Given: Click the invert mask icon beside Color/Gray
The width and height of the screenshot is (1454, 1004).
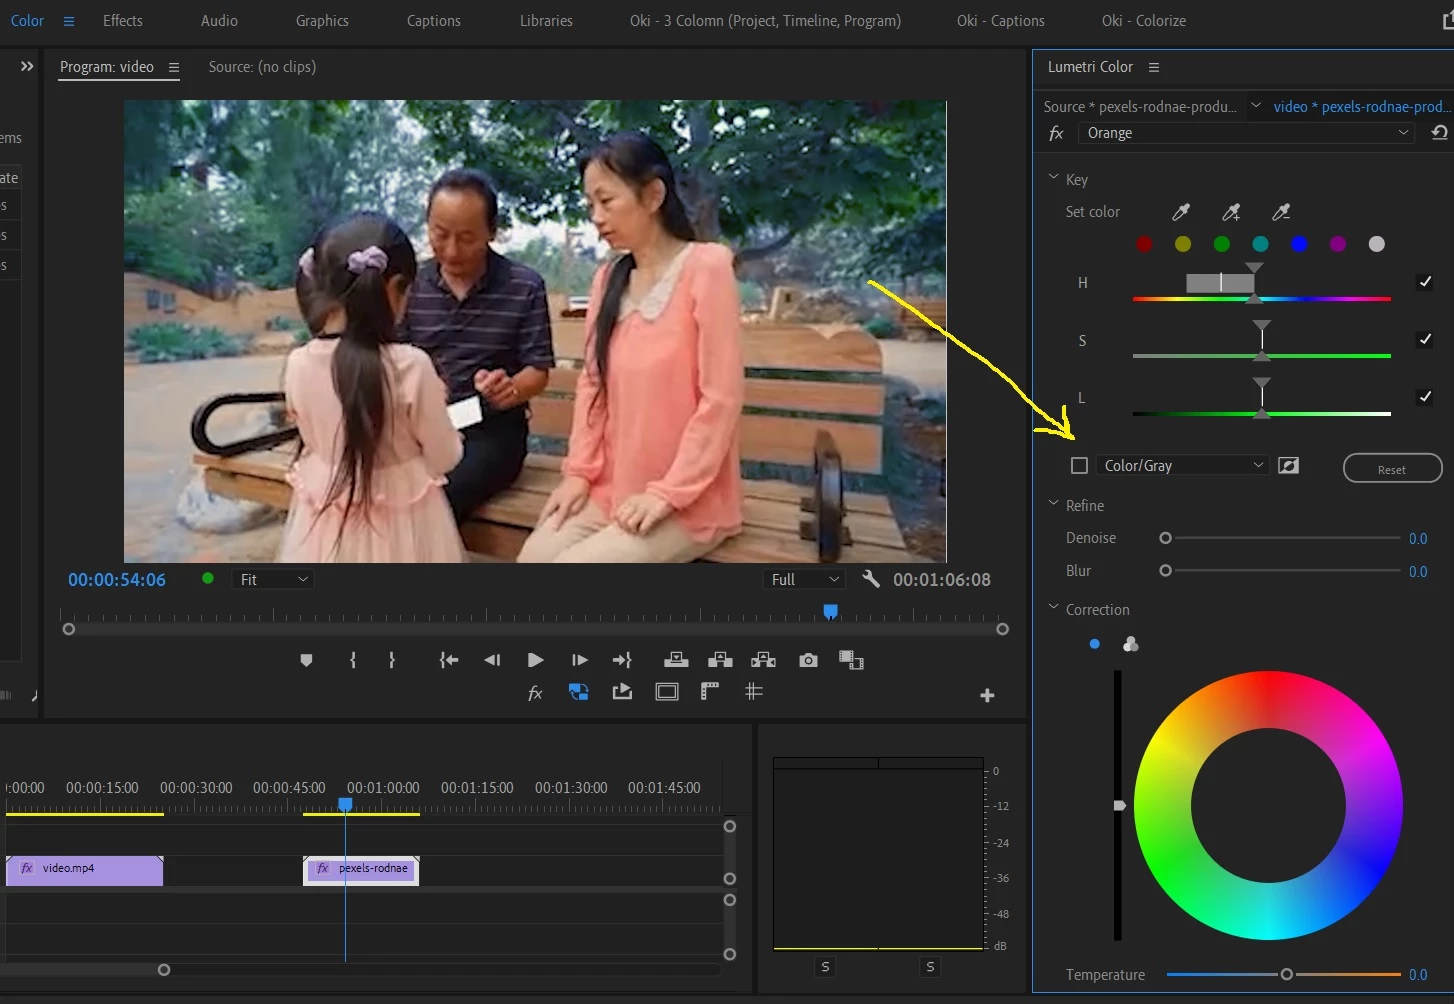Looking at the screenshot, I should tap(1289, 466).
